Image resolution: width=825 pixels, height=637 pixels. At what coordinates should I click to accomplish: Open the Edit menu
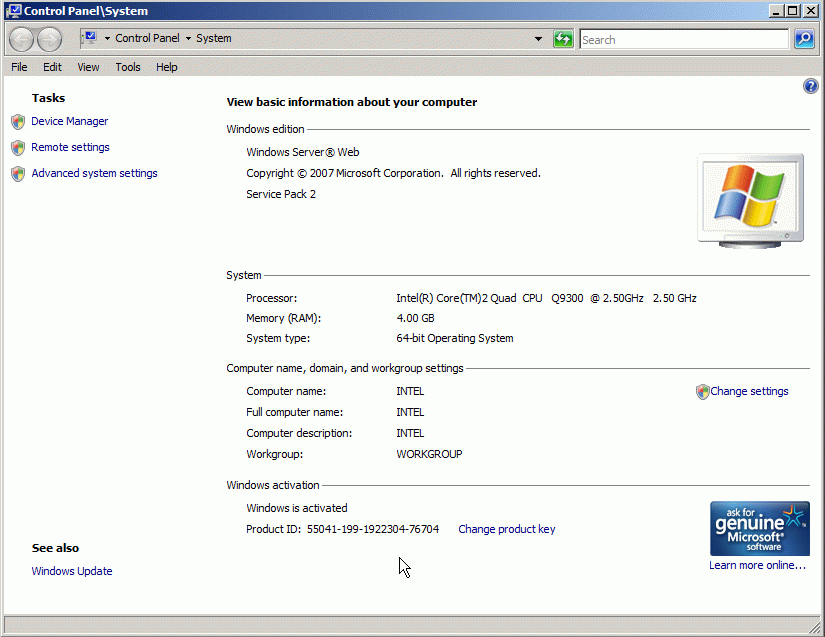tap(52, 67)
